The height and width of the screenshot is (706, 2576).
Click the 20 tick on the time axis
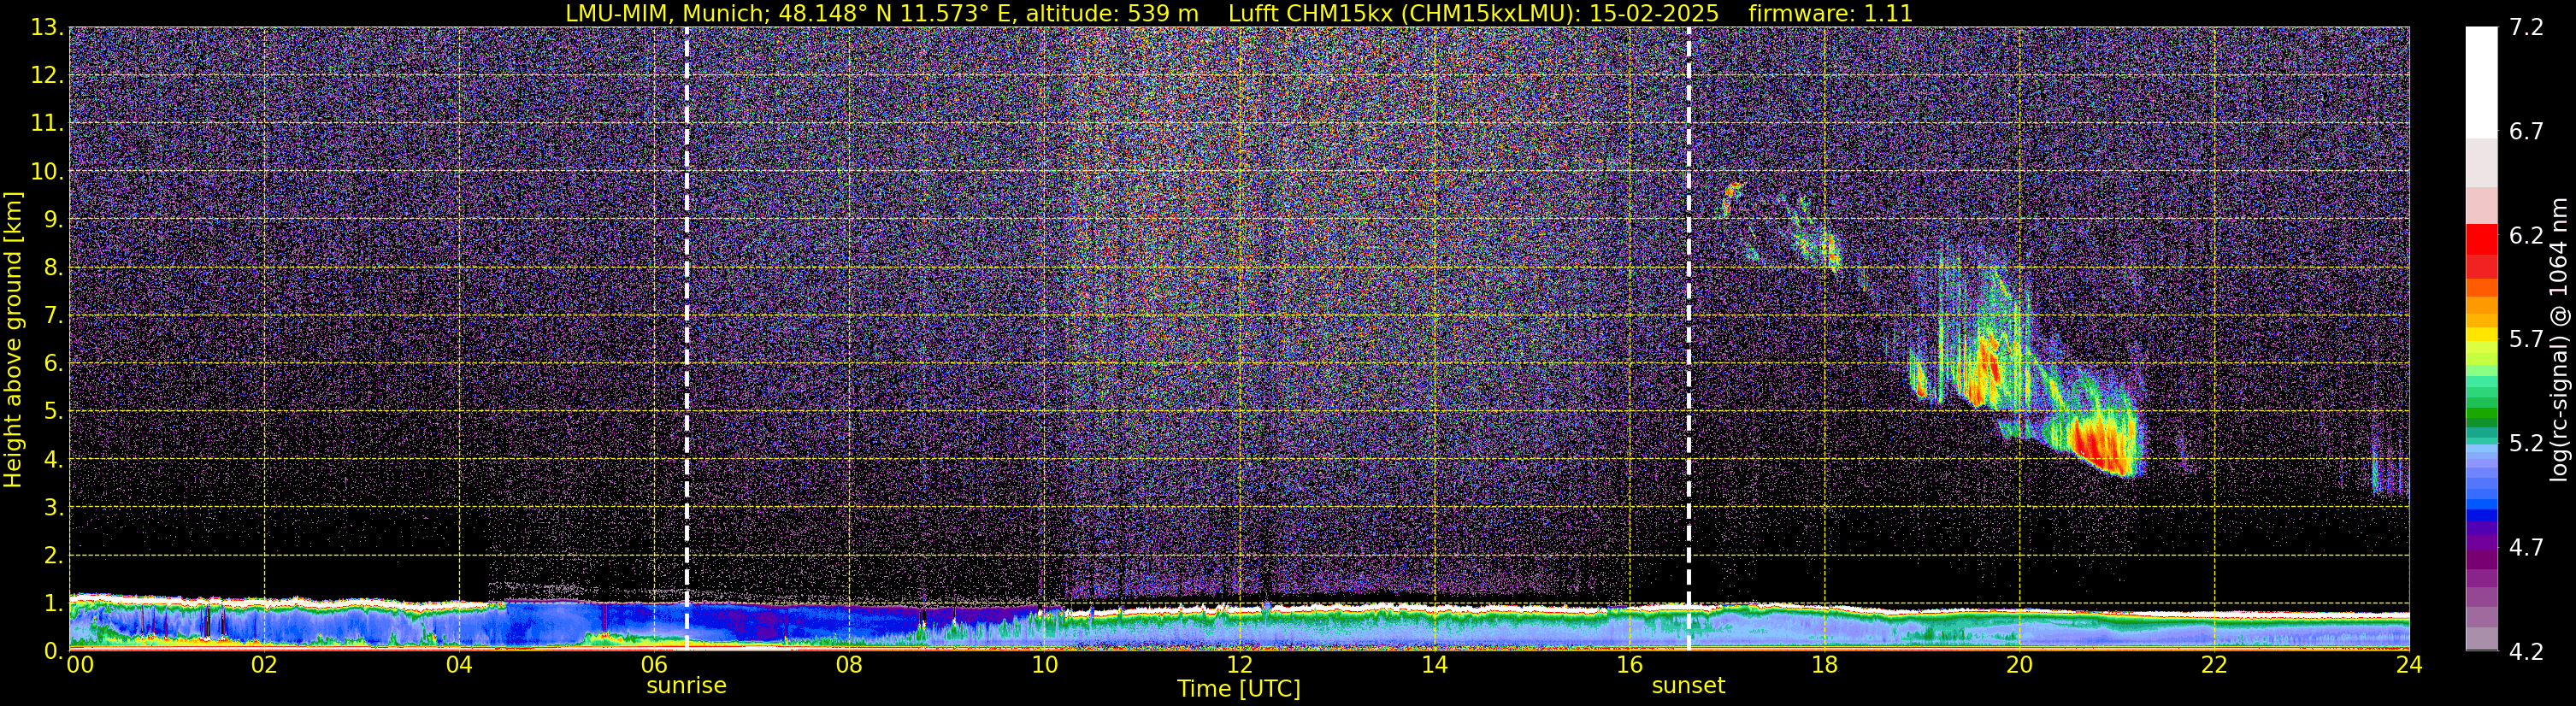2019,665
